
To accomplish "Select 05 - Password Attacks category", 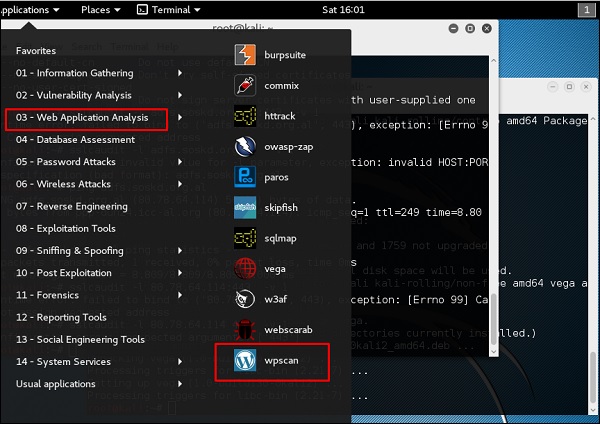I will [65, 161].
